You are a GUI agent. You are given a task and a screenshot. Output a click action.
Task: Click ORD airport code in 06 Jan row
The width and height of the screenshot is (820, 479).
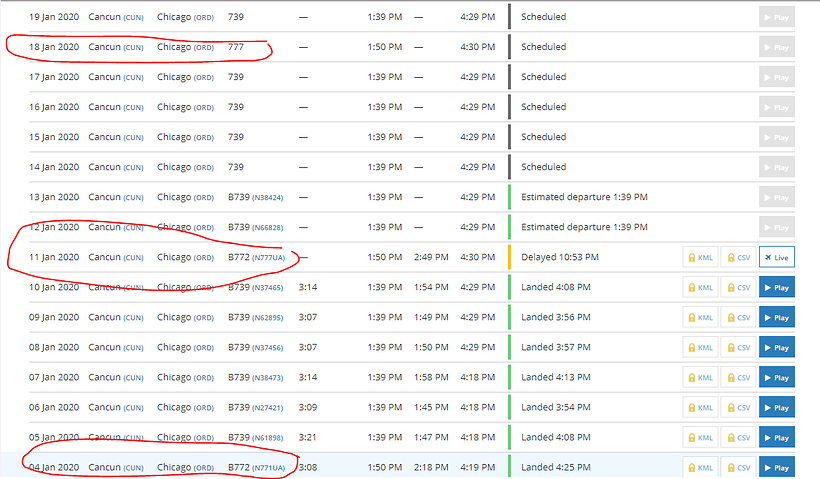tap(203, 408)
